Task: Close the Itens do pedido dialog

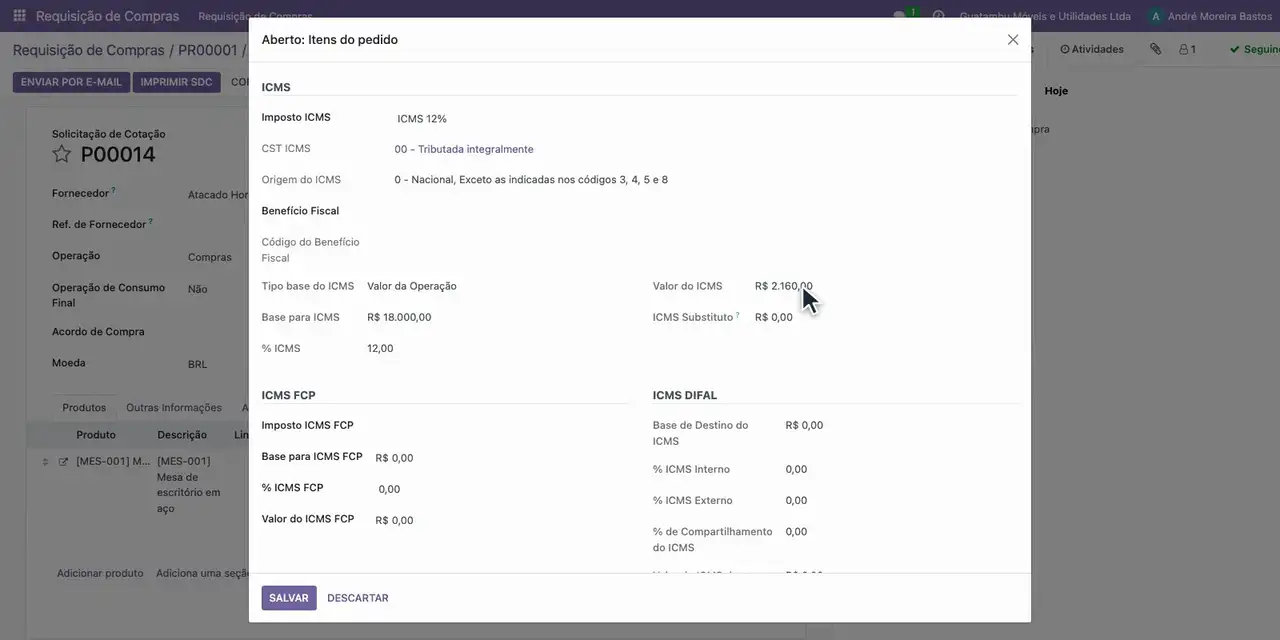Action: tap(1013, 40)
